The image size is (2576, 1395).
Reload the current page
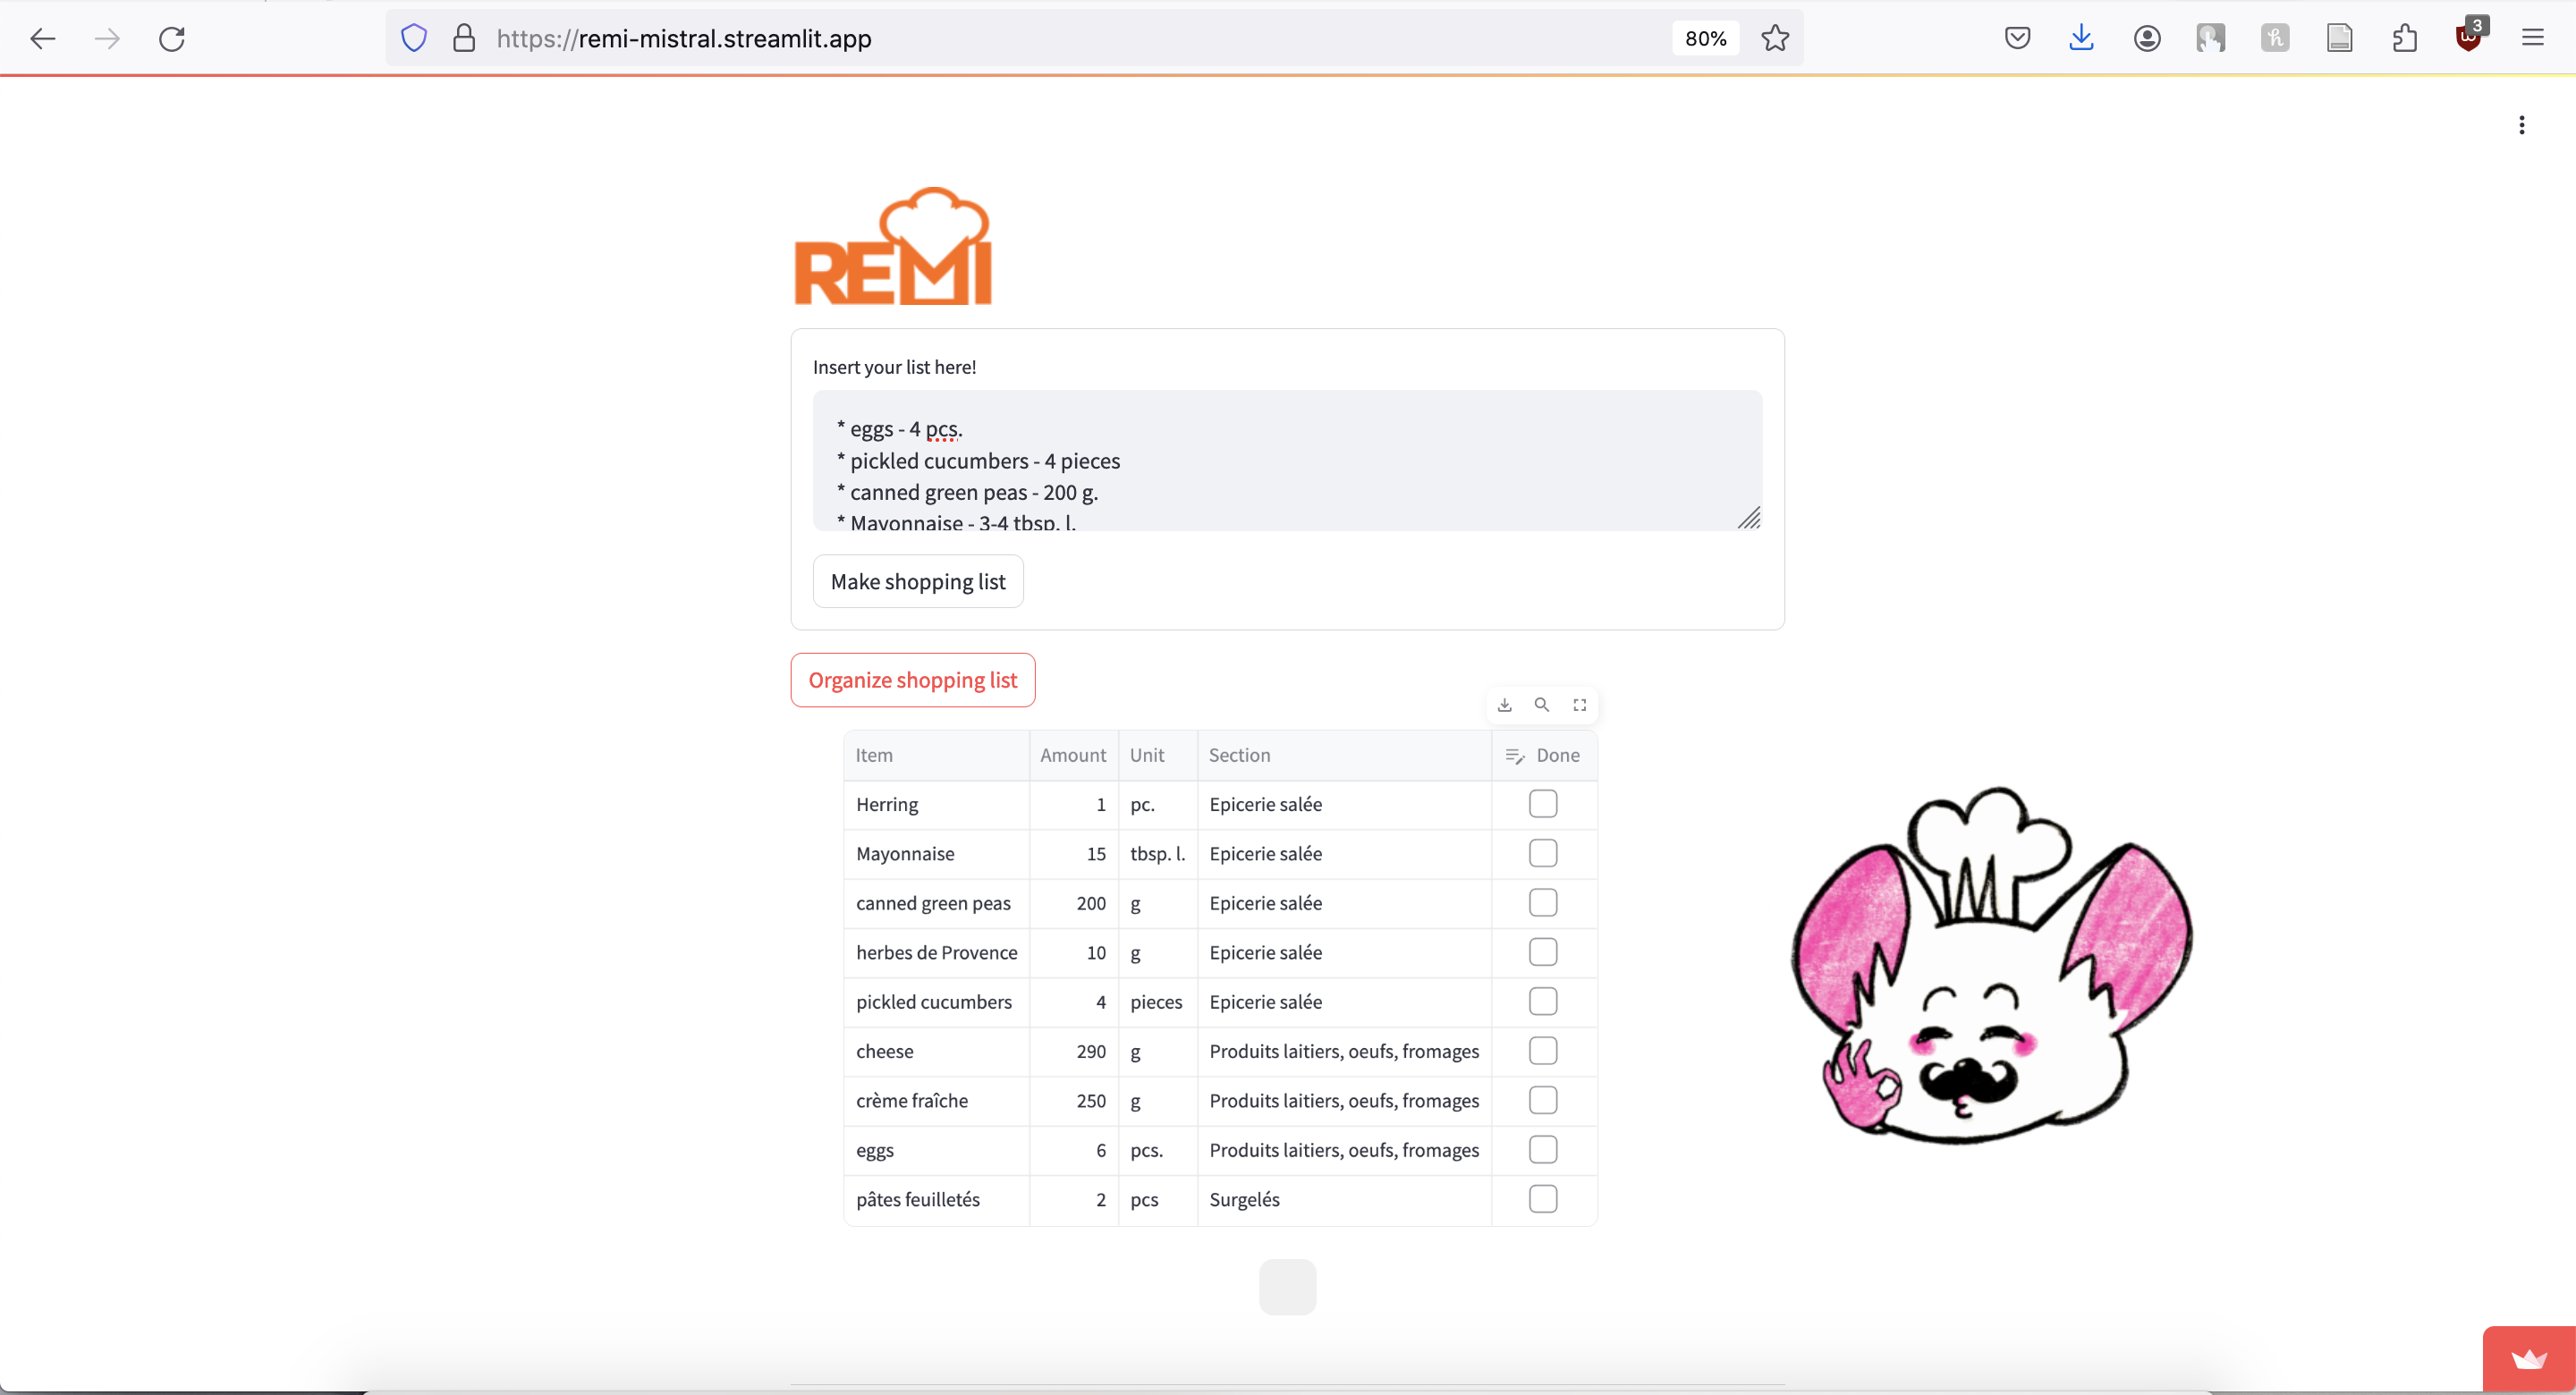tap(172, 39)
